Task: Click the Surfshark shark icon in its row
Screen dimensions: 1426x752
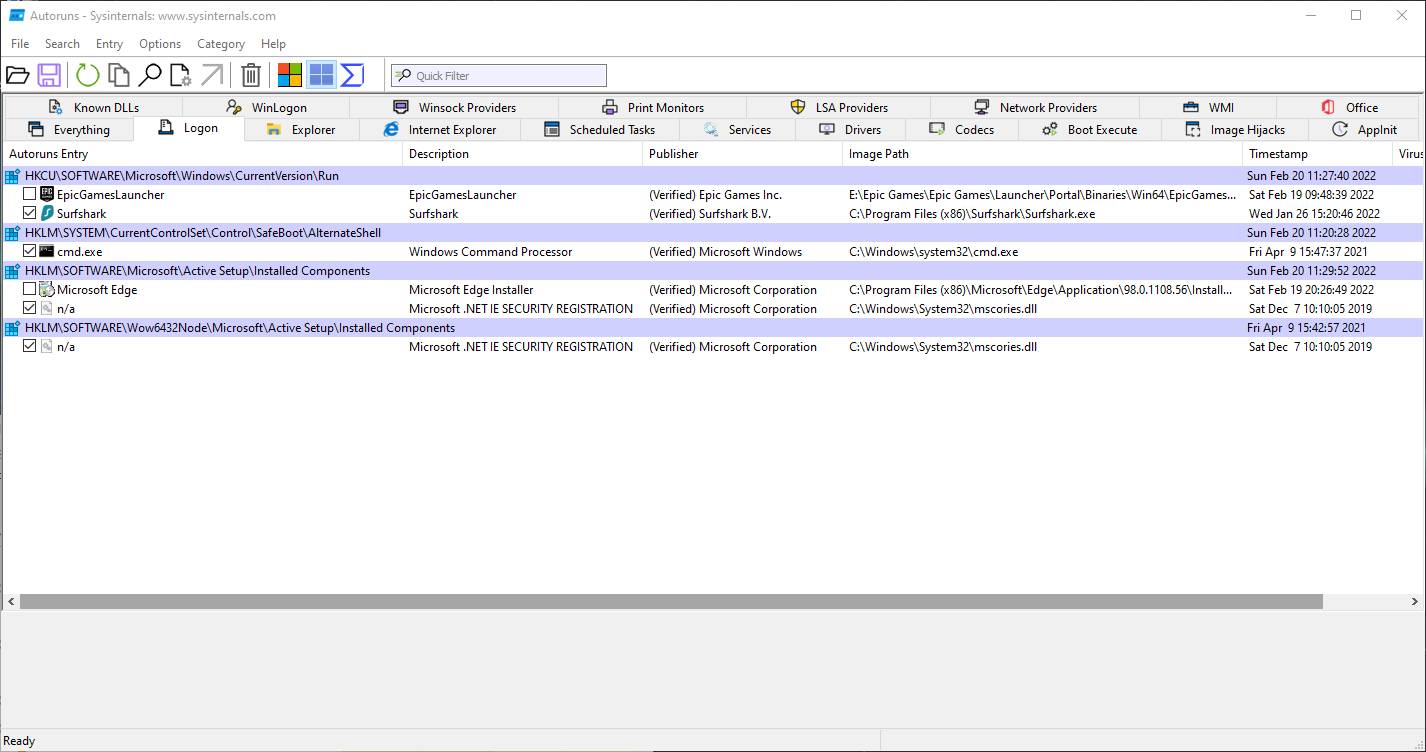Action: pos(47,214)
